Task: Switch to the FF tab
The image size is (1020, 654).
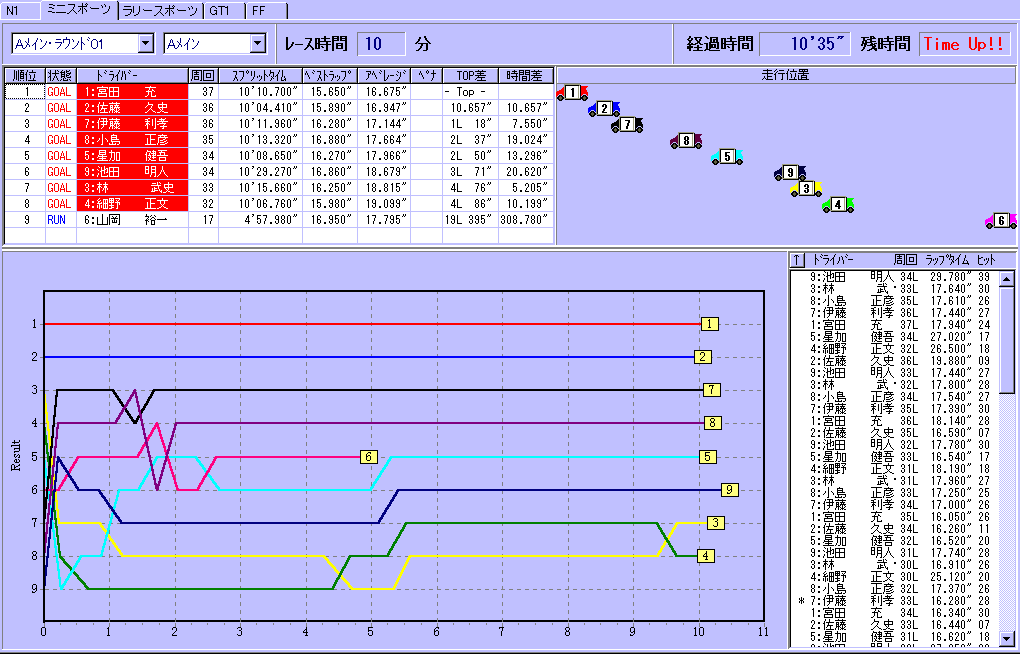Action: 258,10
